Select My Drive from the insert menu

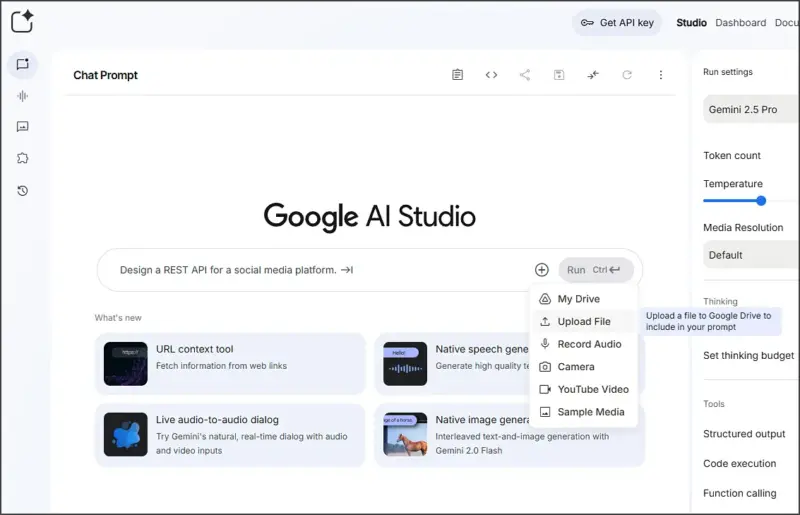585,299
